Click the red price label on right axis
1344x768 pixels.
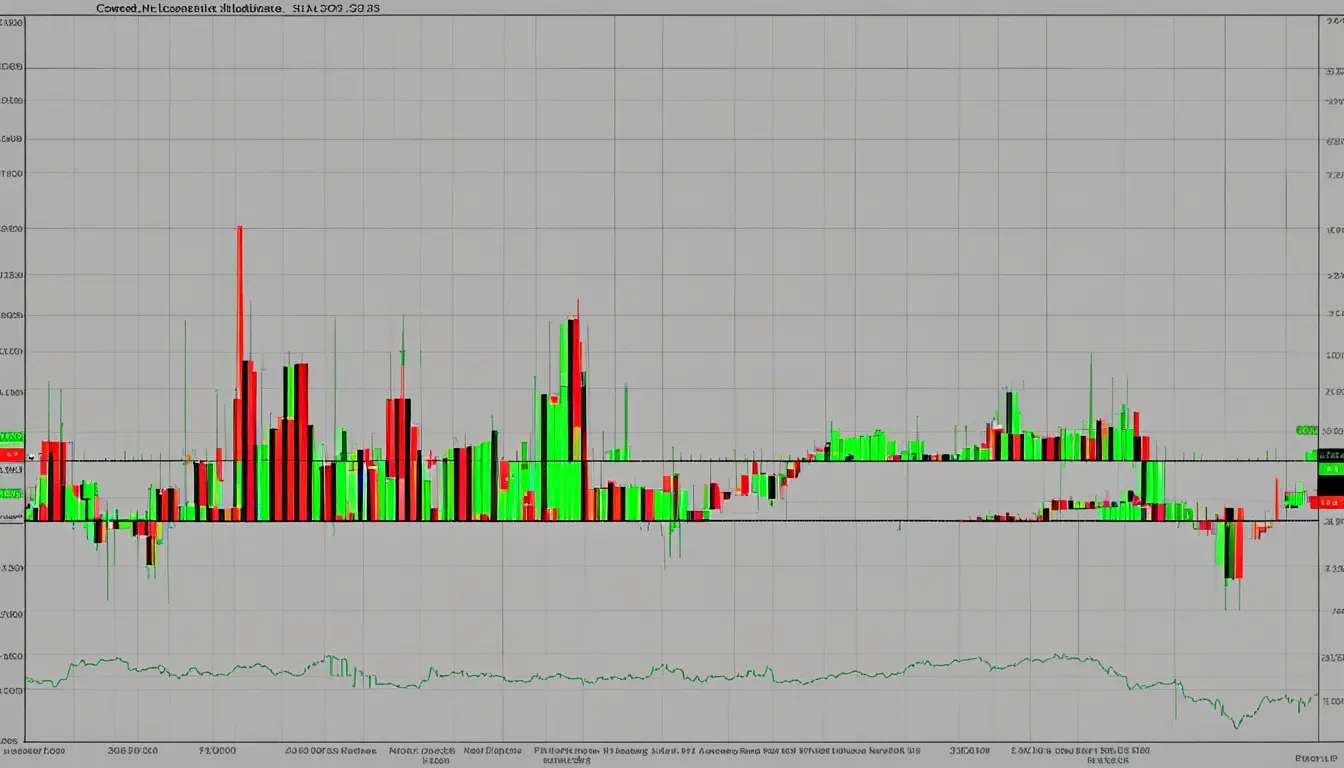coord(1330,503)
